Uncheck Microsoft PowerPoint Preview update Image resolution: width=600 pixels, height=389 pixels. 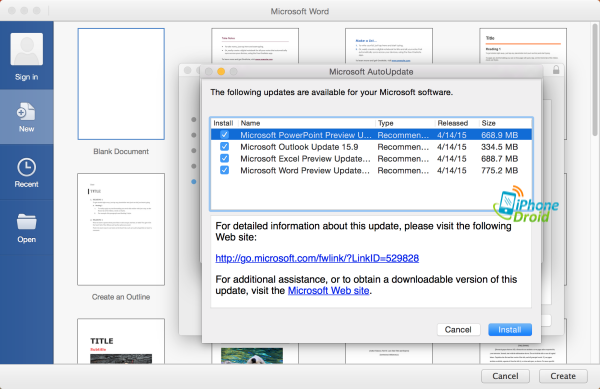tap(225, 135)
